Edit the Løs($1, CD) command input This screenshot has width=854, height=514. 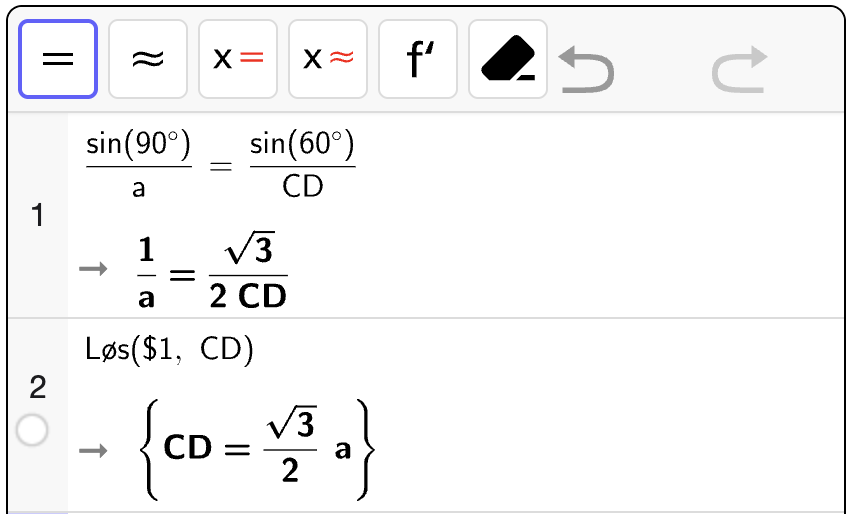tap(169, 349)
